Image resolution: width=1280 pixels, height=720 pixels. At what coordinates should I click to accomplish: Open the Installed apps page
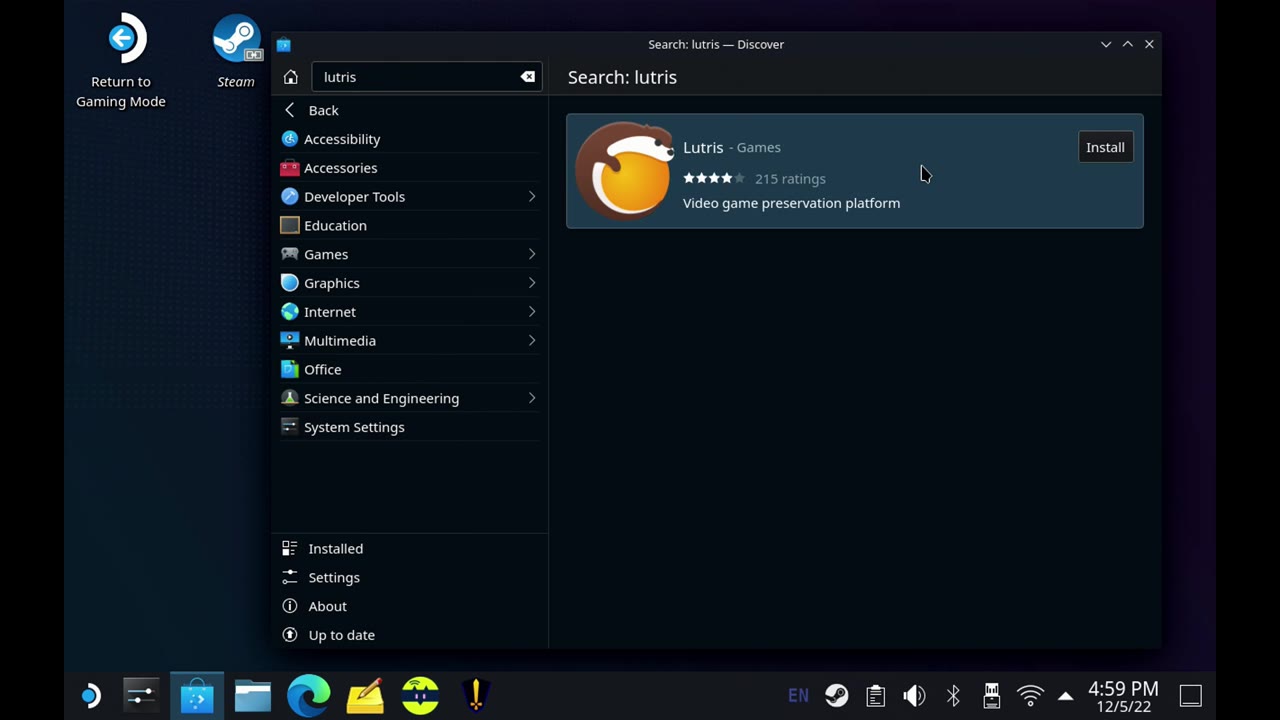coord(410,548)
